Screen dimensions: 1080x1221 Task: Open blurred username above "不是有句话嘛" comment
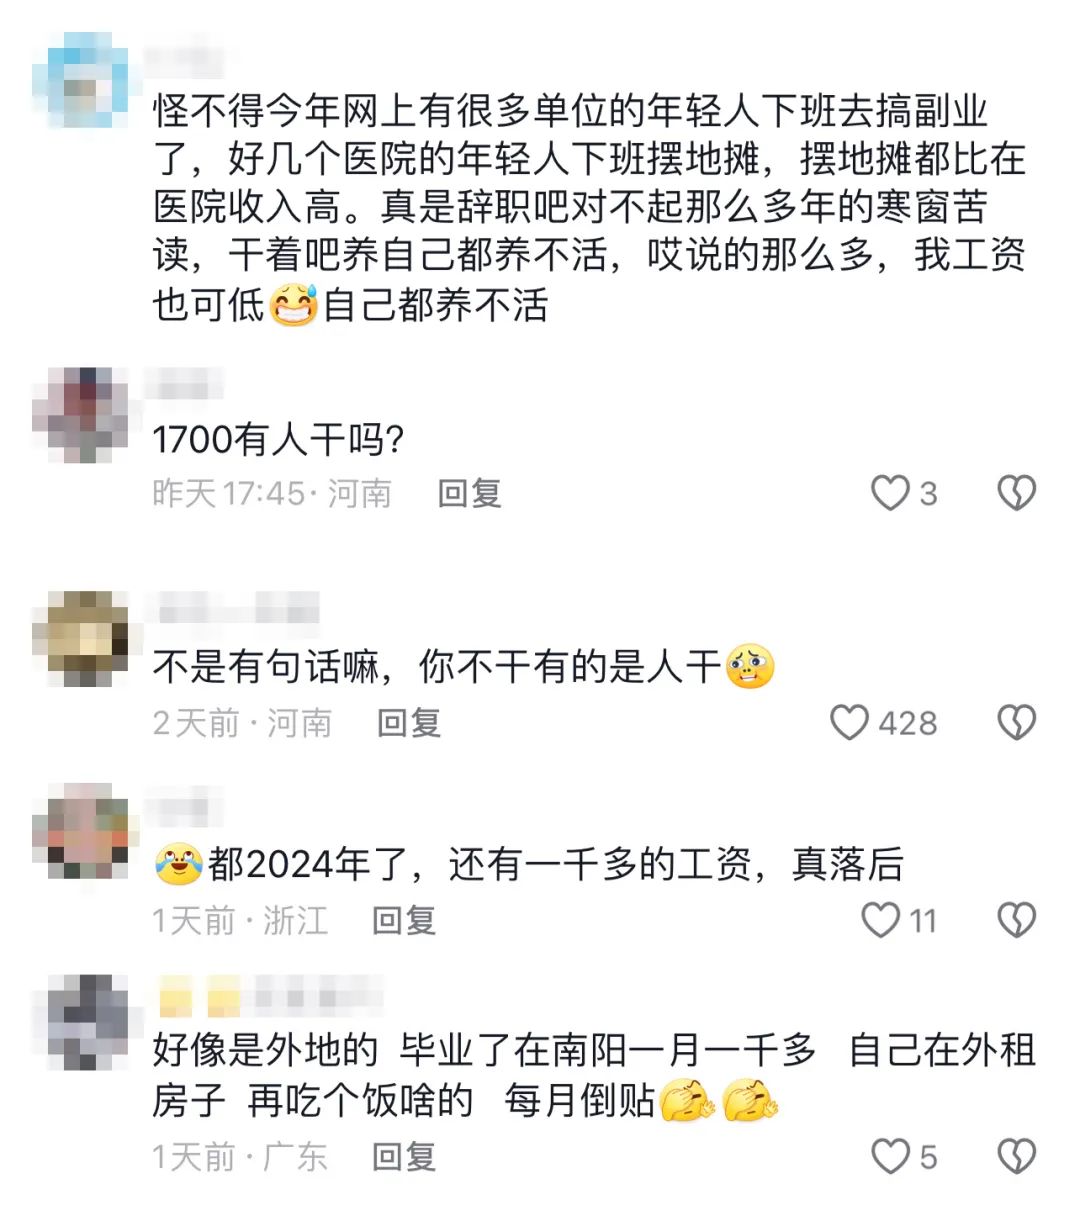(x=234, y=608)
